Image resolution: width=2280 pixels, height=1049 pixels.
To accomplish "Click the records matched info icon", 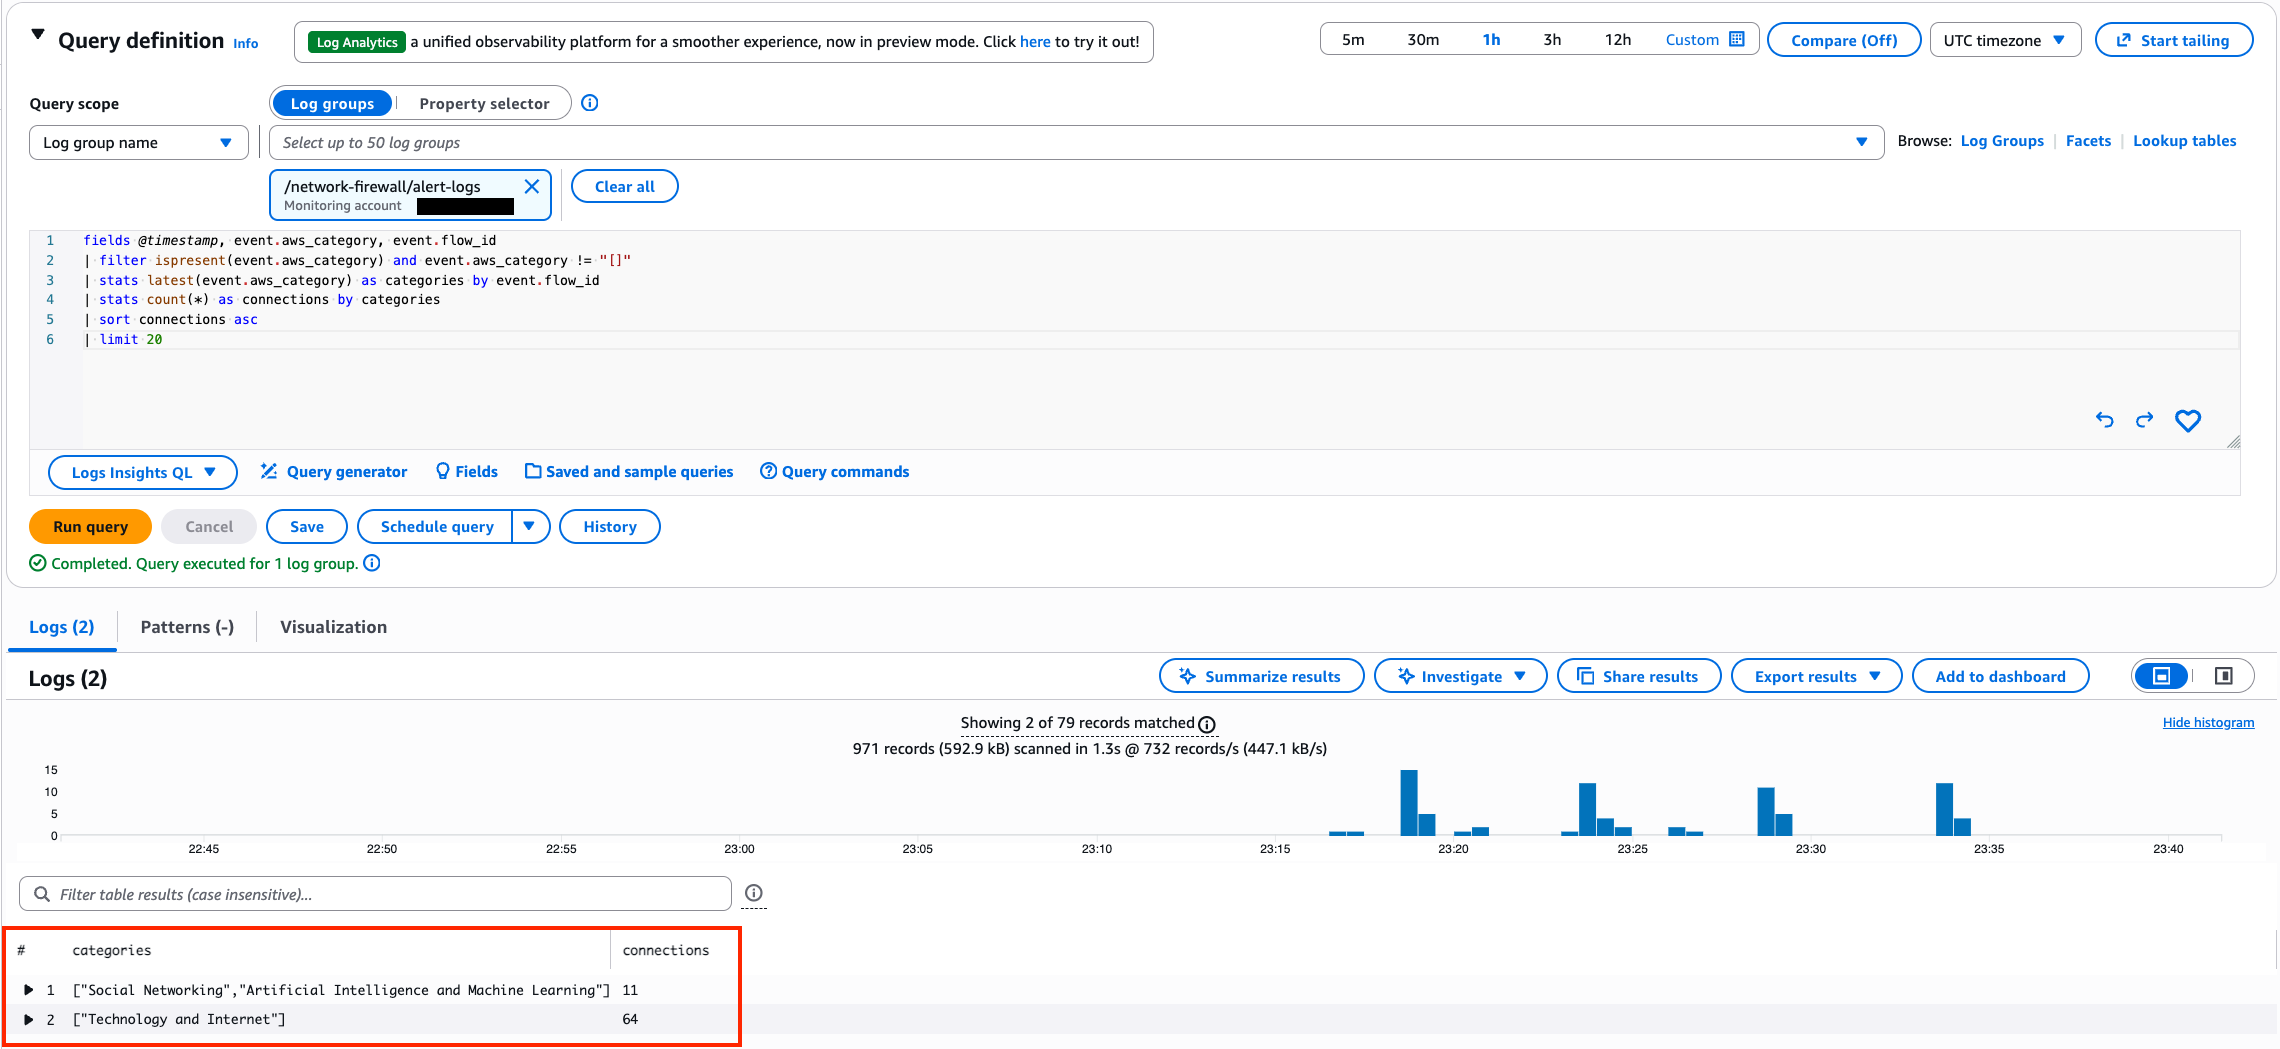I will coord(1207,724).
